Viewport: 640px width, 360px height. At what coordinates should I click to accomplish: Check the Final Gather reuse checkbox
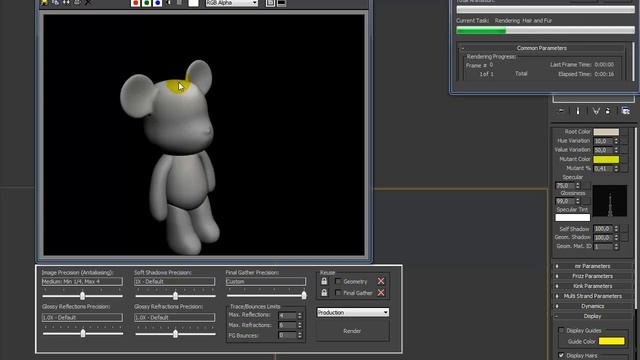[x=338, y=293]
